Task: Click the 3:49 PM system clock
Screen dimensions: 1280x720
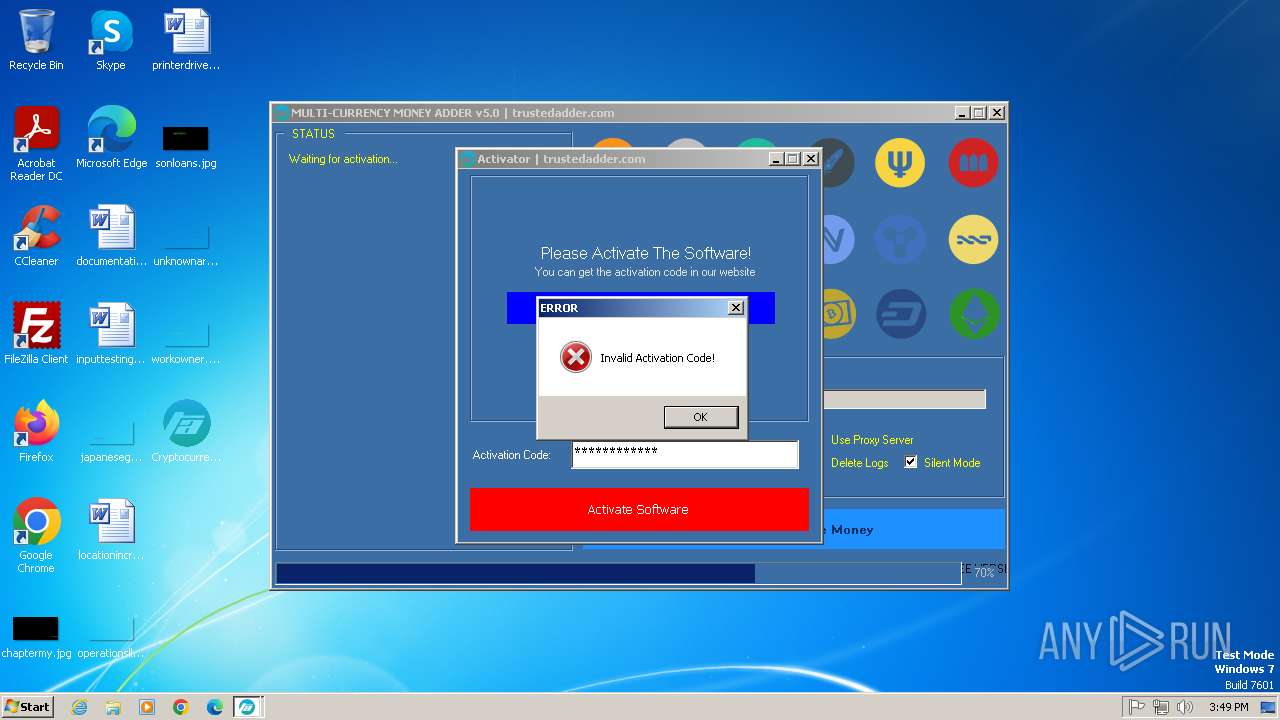Action: (x=1228, y=707)
